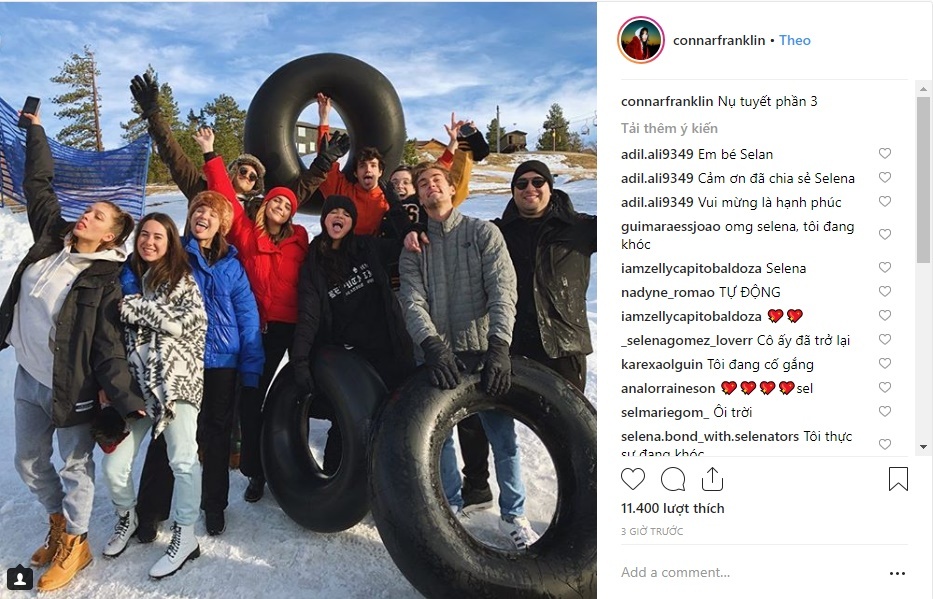Screen dimensions: 933x599
Task: Like the post with the heart icon
Action: click(633, 479)
